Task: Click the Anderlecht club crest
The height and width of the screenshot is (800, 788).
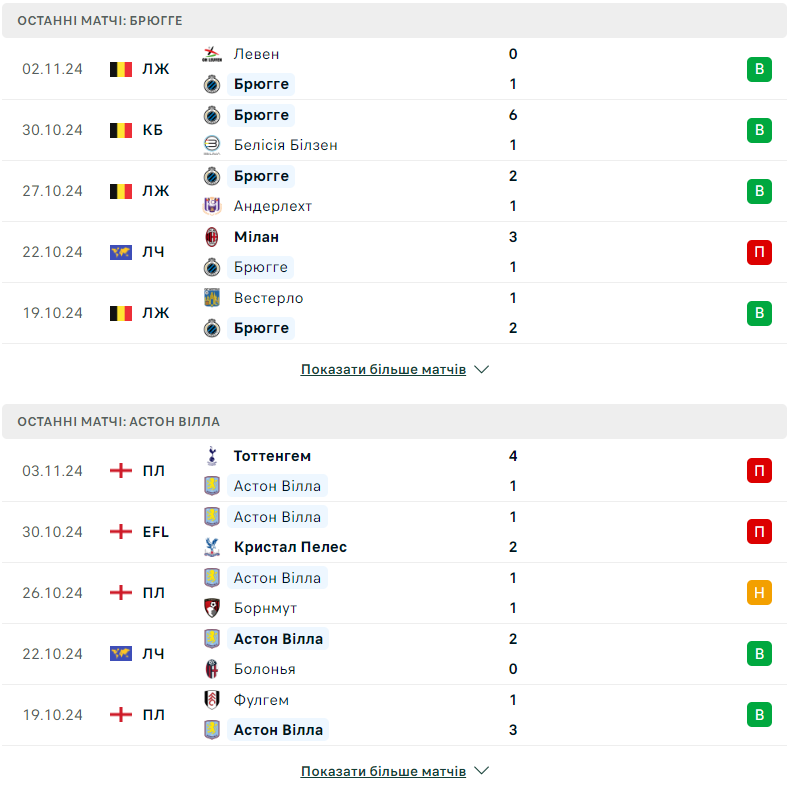Action: tap(212, 206)
